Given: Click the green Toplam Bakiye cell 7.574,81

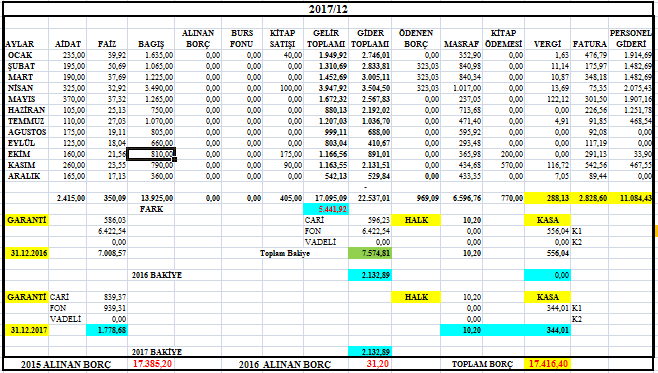Looking at the screenshot, I should [x=370, y=253].
